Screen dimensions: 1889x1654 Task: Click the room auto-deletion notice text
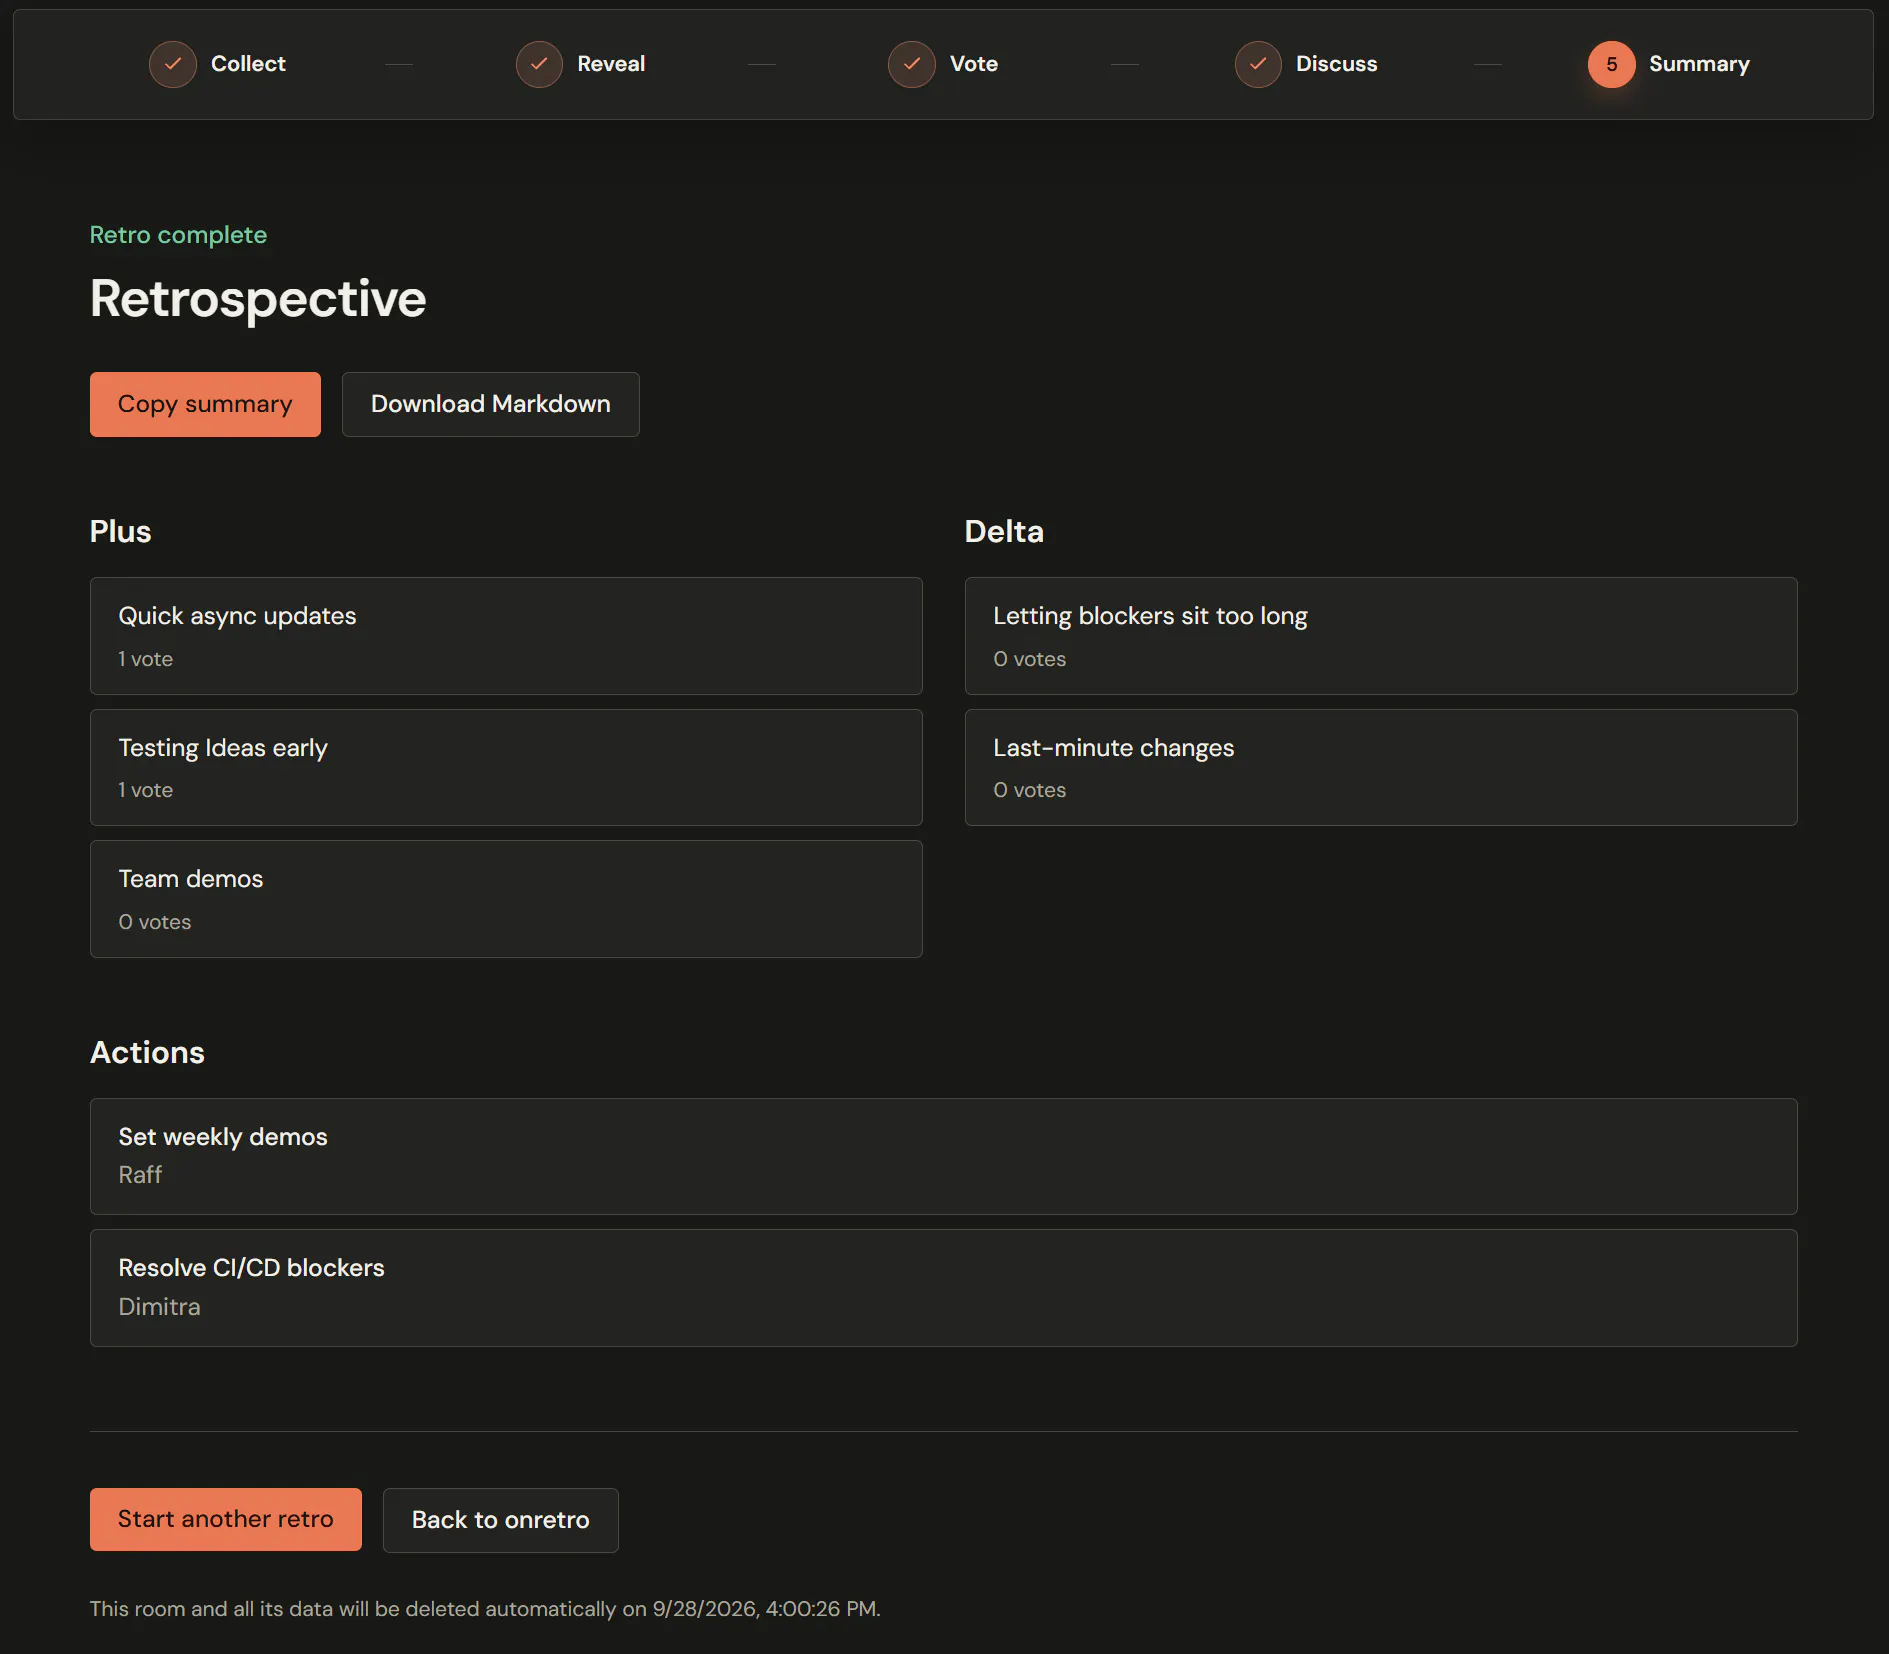(485, 1609)
